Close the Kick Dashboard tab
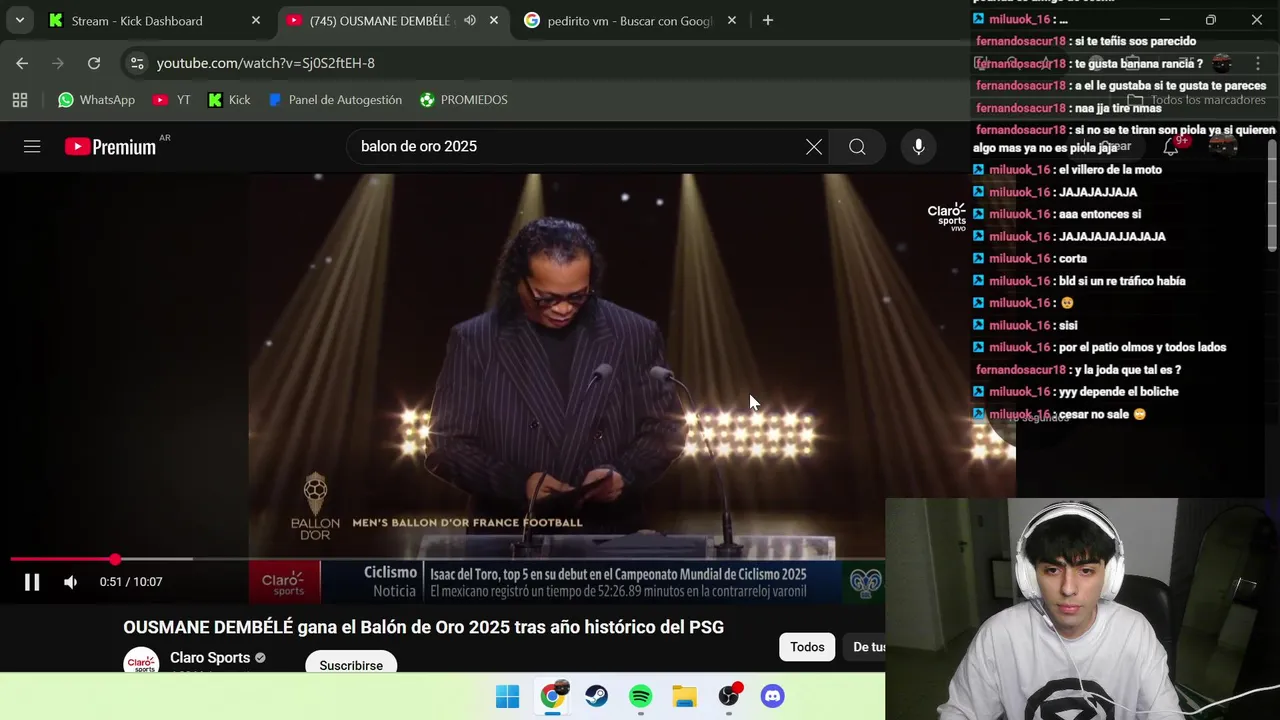 coord(256,20)
